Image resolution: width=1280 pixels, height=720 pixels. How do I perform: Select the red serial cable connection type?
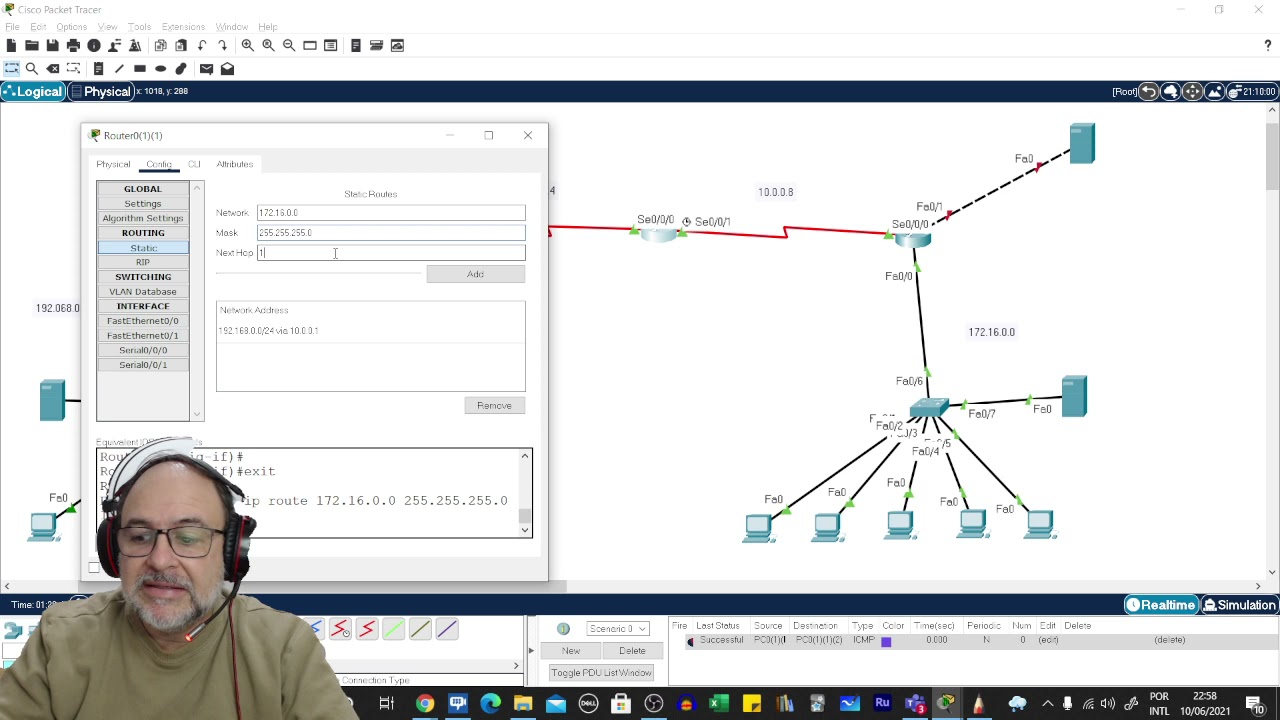367,629
